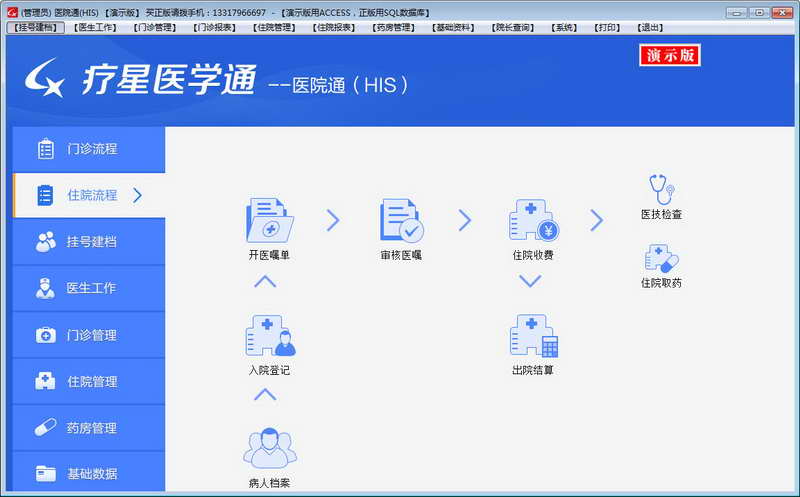Viewport: 800px width, 497px height.
Task: Click arrow between 开医嘱单 and 审核医嘱
Action: coord(333,220)
